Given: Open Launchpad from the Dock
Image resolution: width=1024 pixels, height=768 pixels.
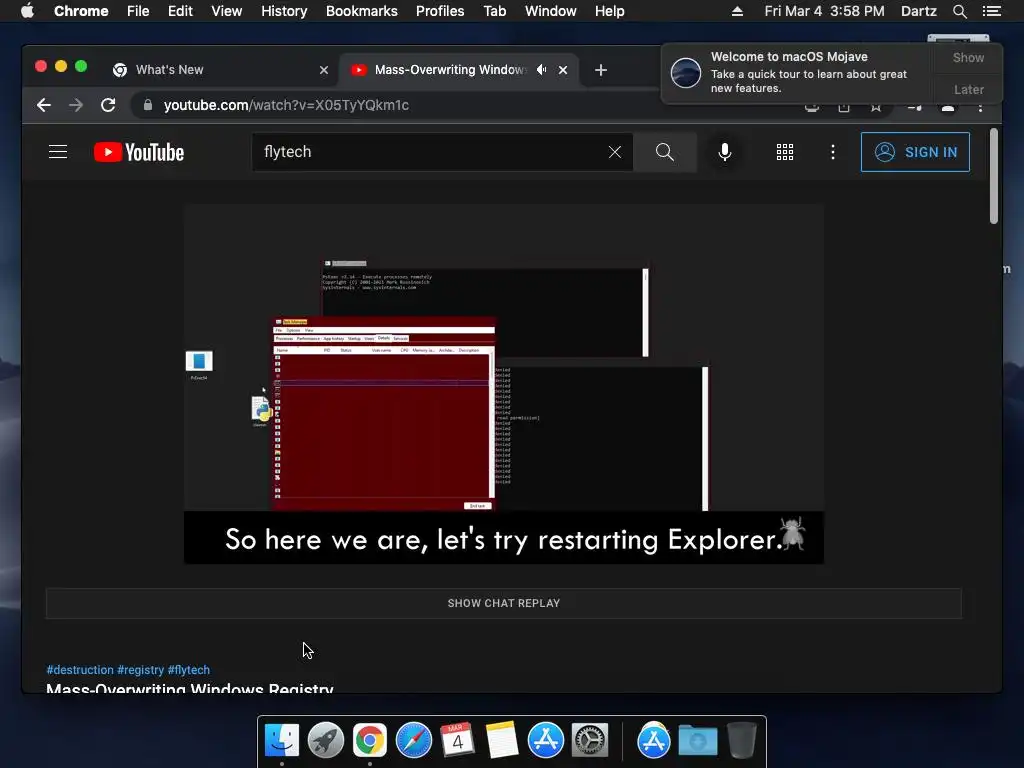Looking at the screenshot, I should point(326,741).
